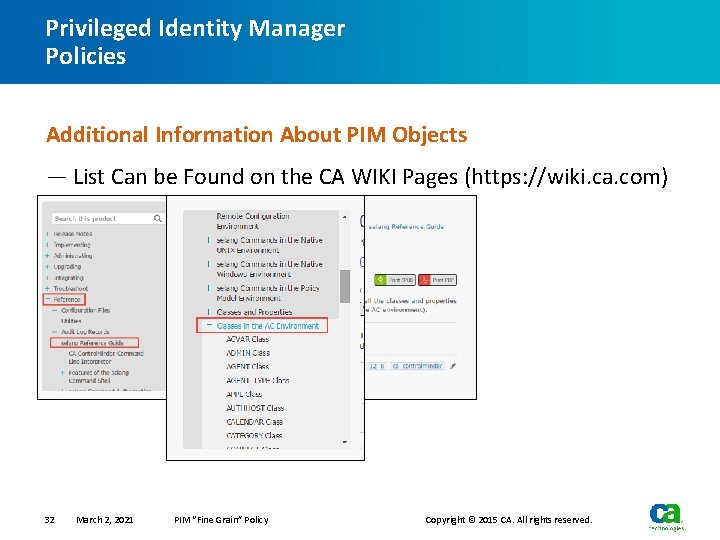Expand the Release Notes tree item
This screenshot has height=540, width=720.
47,234
